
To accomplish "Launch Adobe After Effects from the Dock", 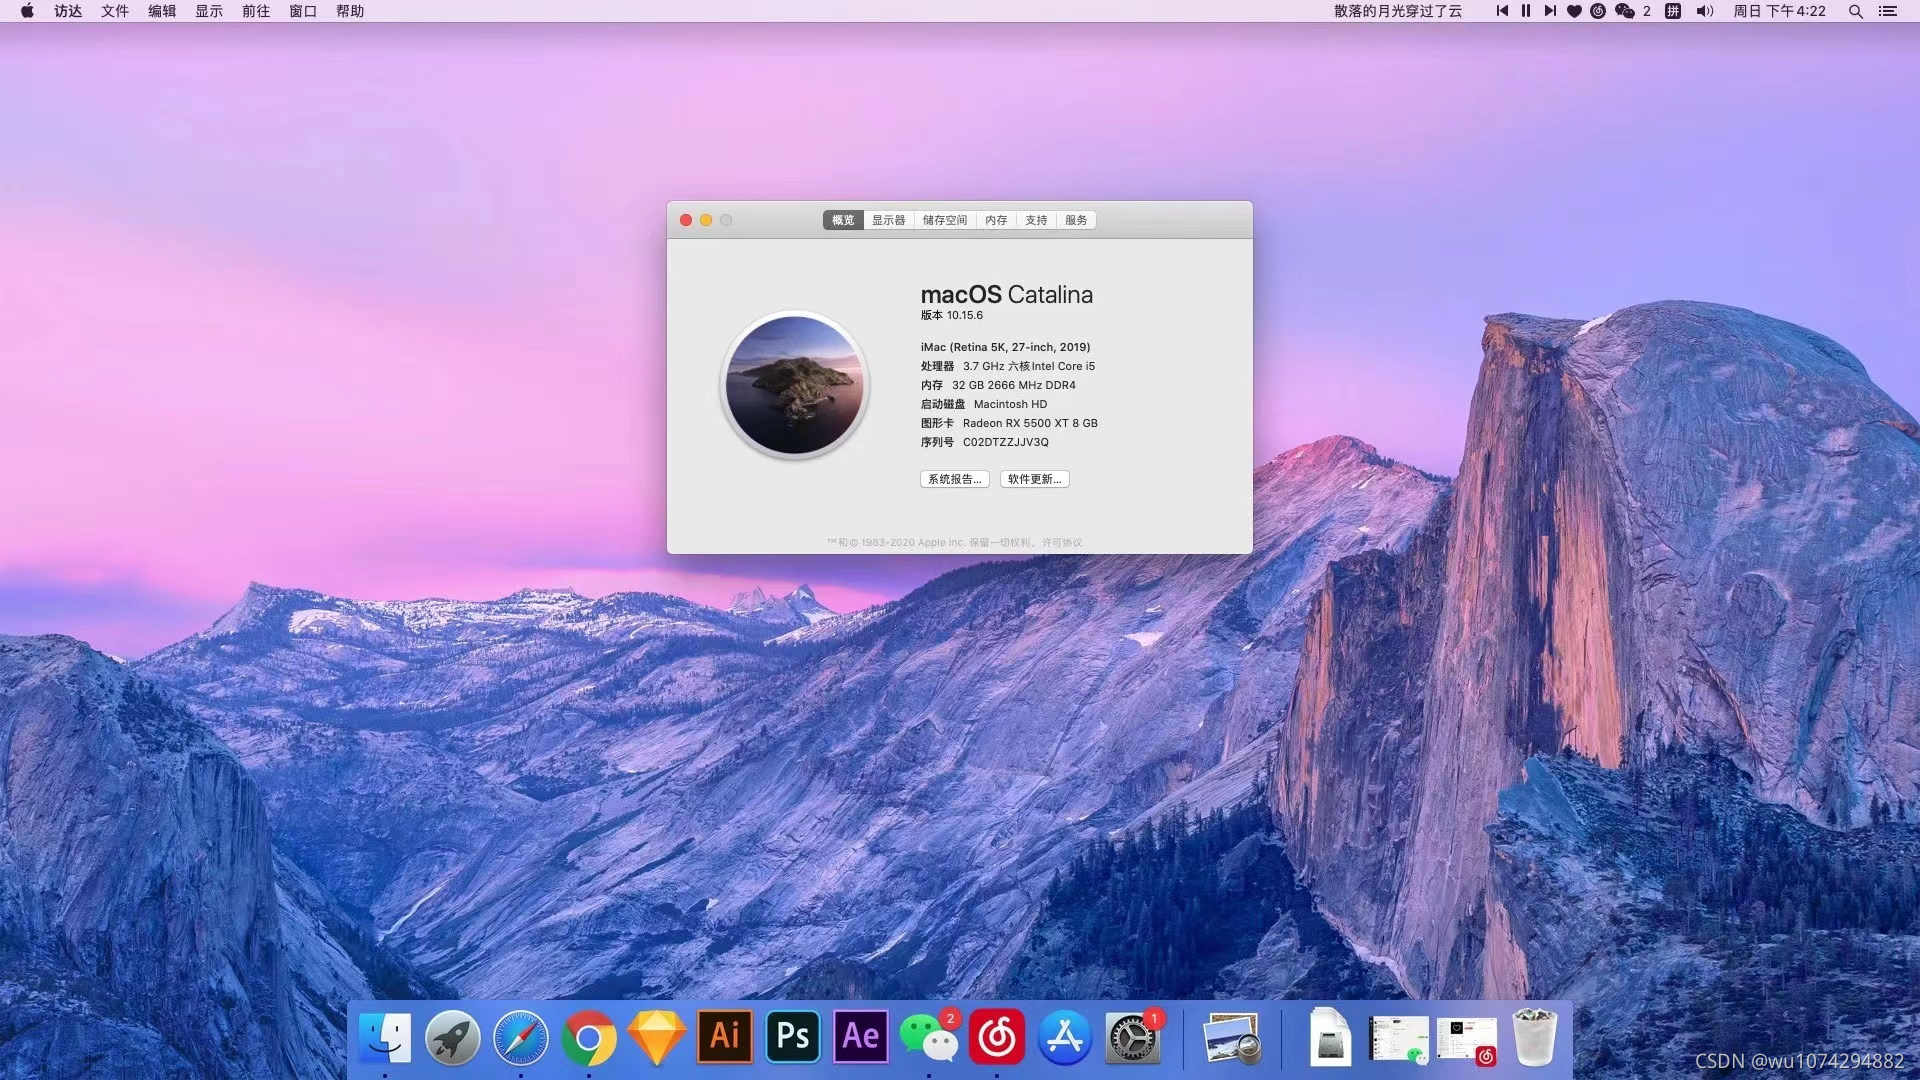I will [x=861, y=1037].
